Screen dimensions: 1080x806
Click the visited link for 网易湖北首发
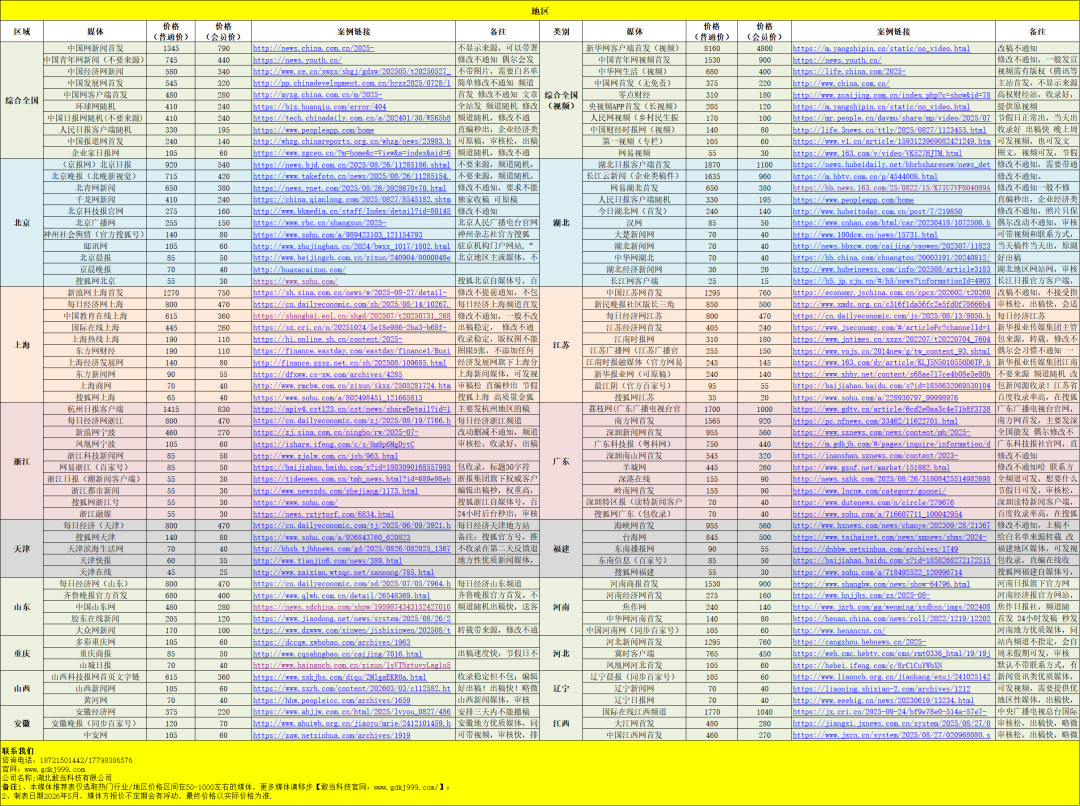891,188
